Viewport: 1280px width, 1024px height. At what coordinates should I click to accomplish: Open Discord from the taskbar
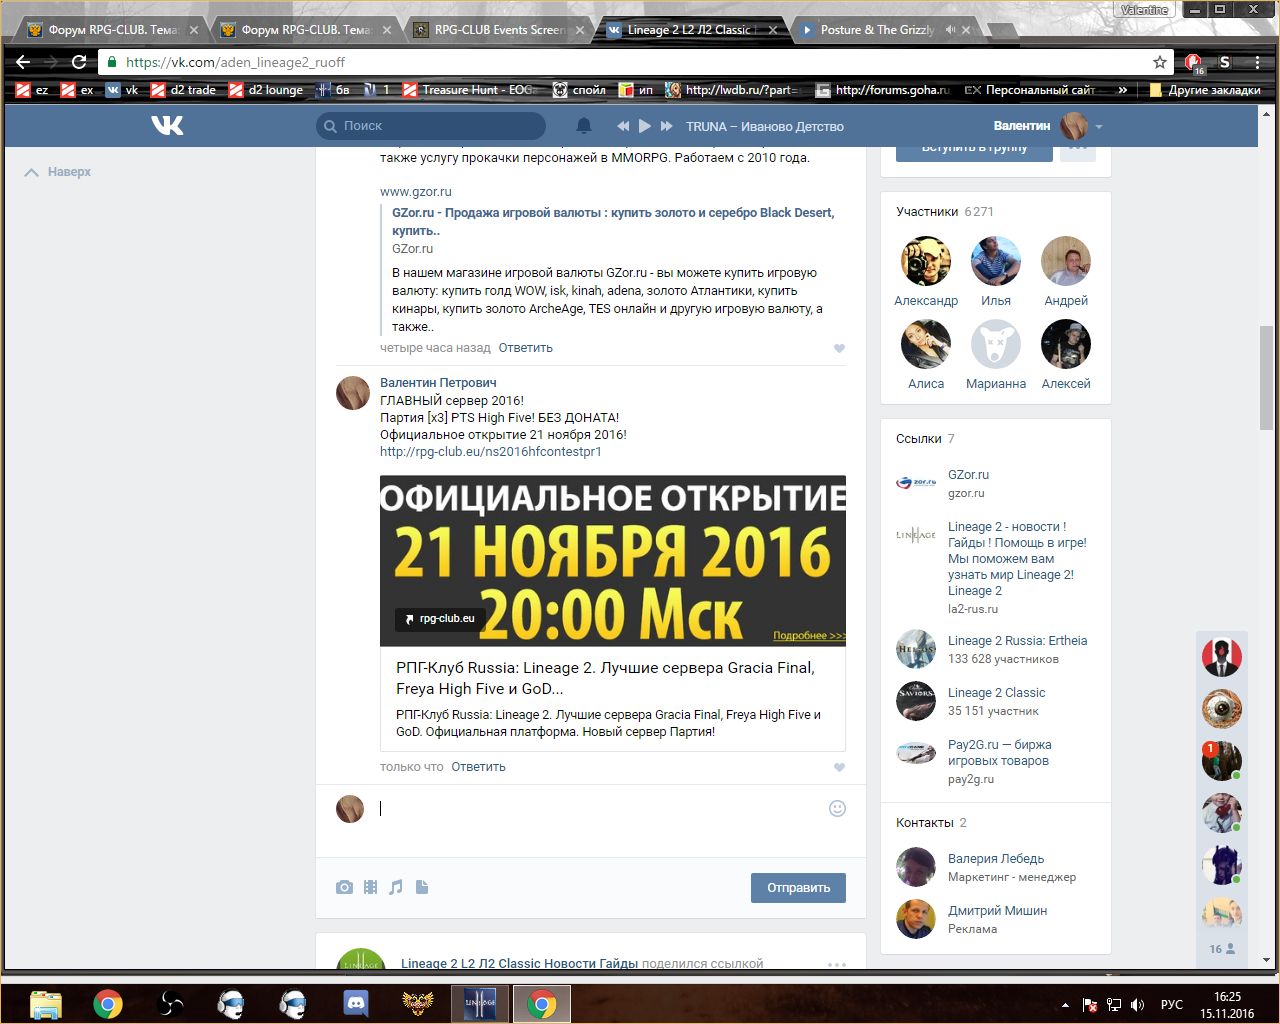tap(356, 1003)
